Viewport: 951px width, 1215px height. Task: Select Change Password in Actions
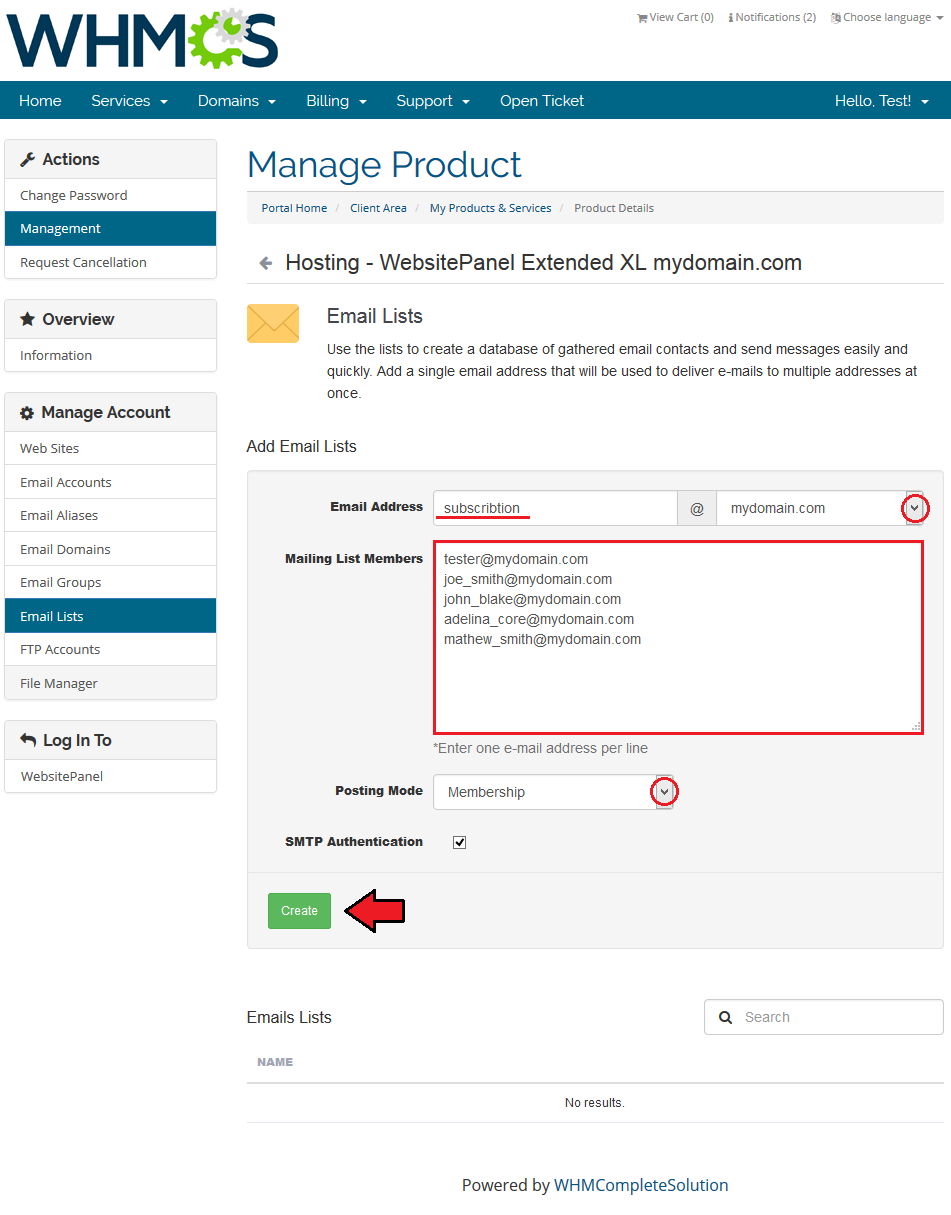[111, 195]
